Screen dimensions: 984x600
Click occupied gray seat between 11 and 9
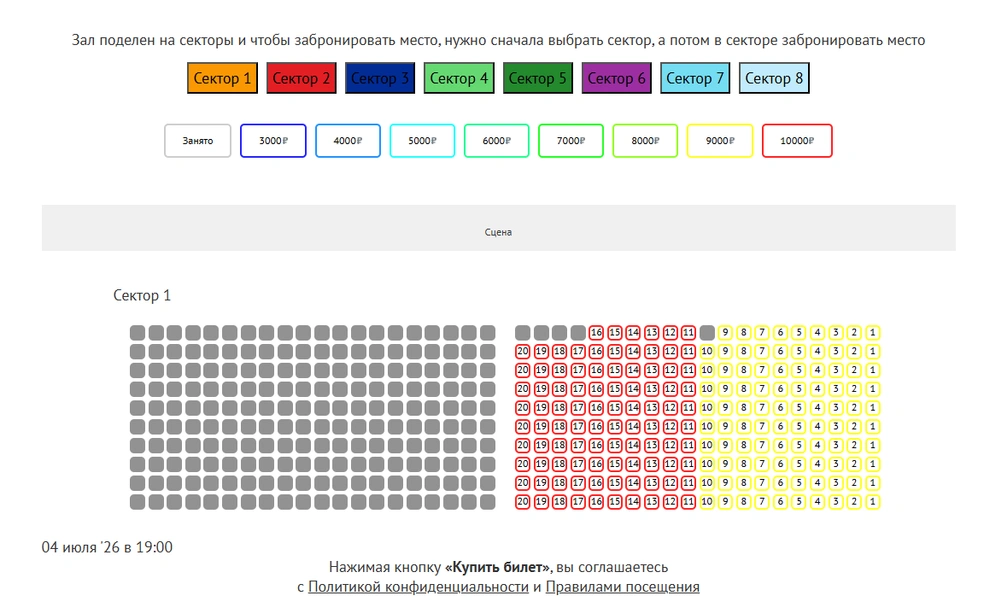(x=707, y=333)
